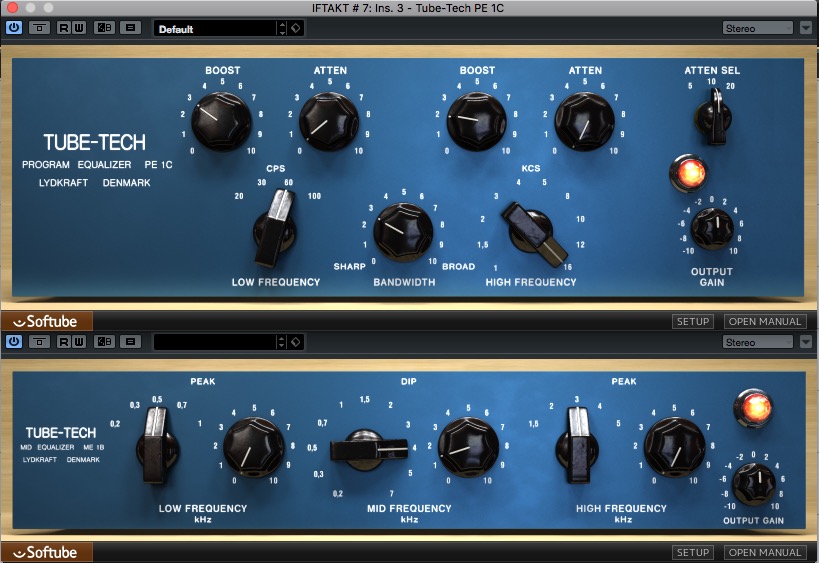Open preset management diamond icon on ME 1B
This screenshot has width=819, height=563.
click(296, 342)
